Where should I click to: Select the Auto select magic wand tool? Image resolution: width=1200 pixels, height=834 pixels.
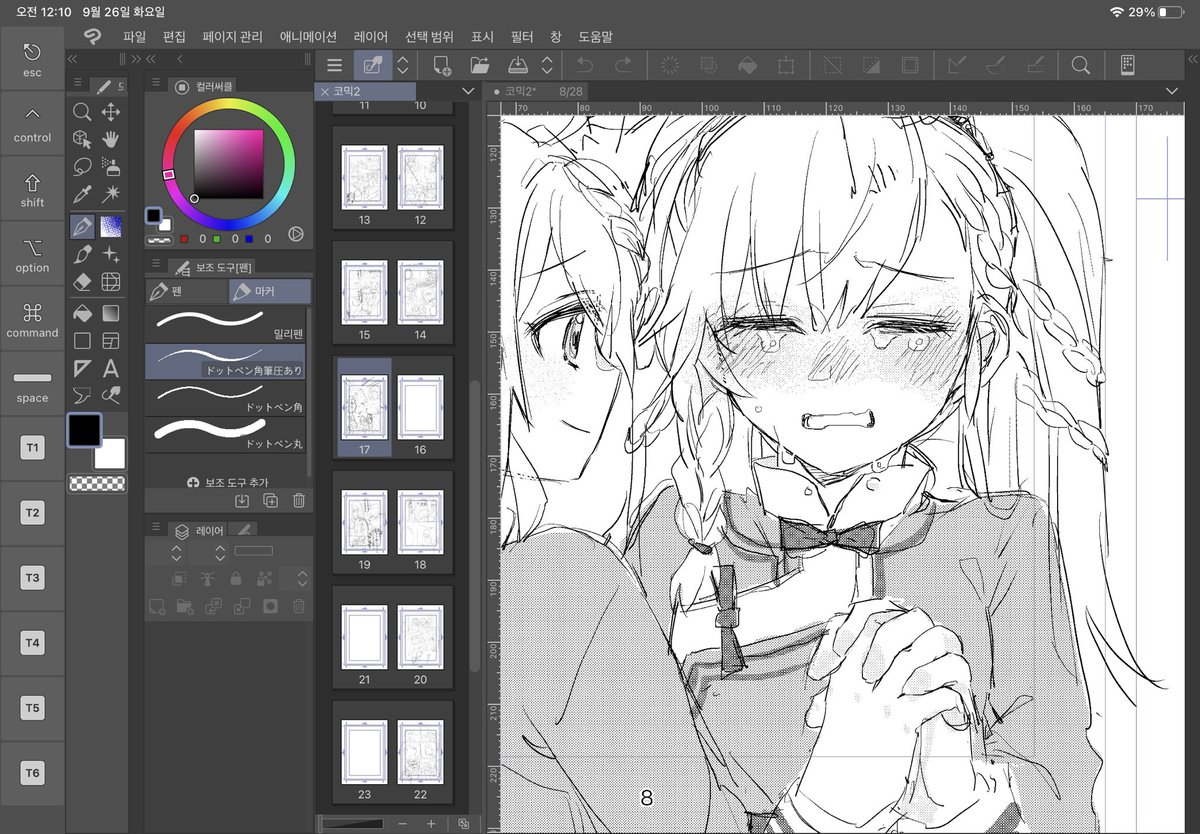tap(111, 195)
